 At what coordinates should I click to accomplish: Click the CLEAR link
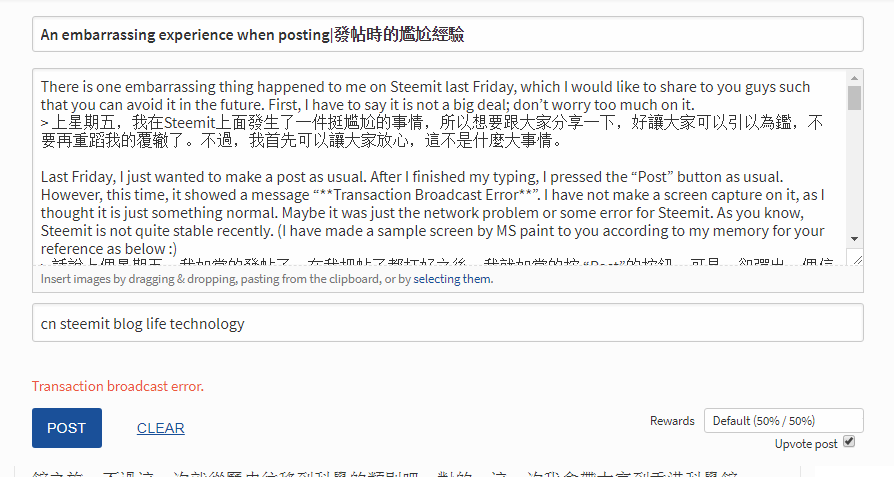pyautogui.click(x=160, y=428)
